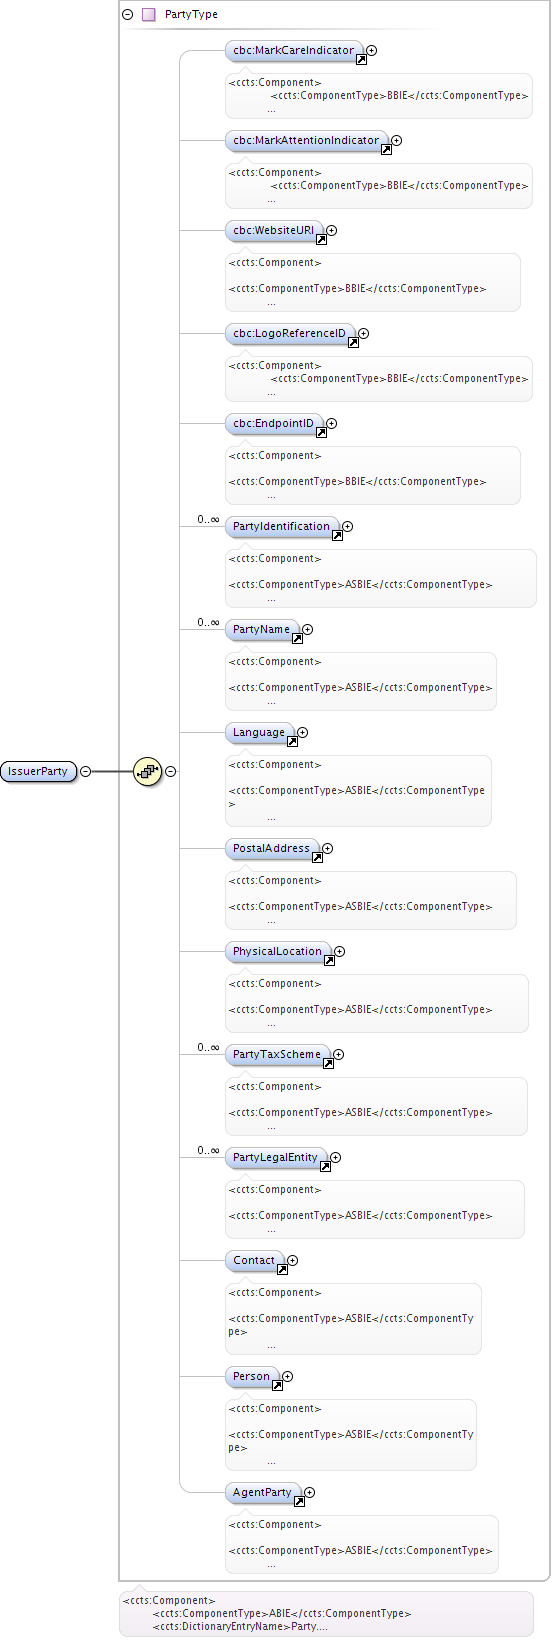Collapse the sequence compositor children
552x1640 pixels.
pyautogui.click(x=171, y=771)
